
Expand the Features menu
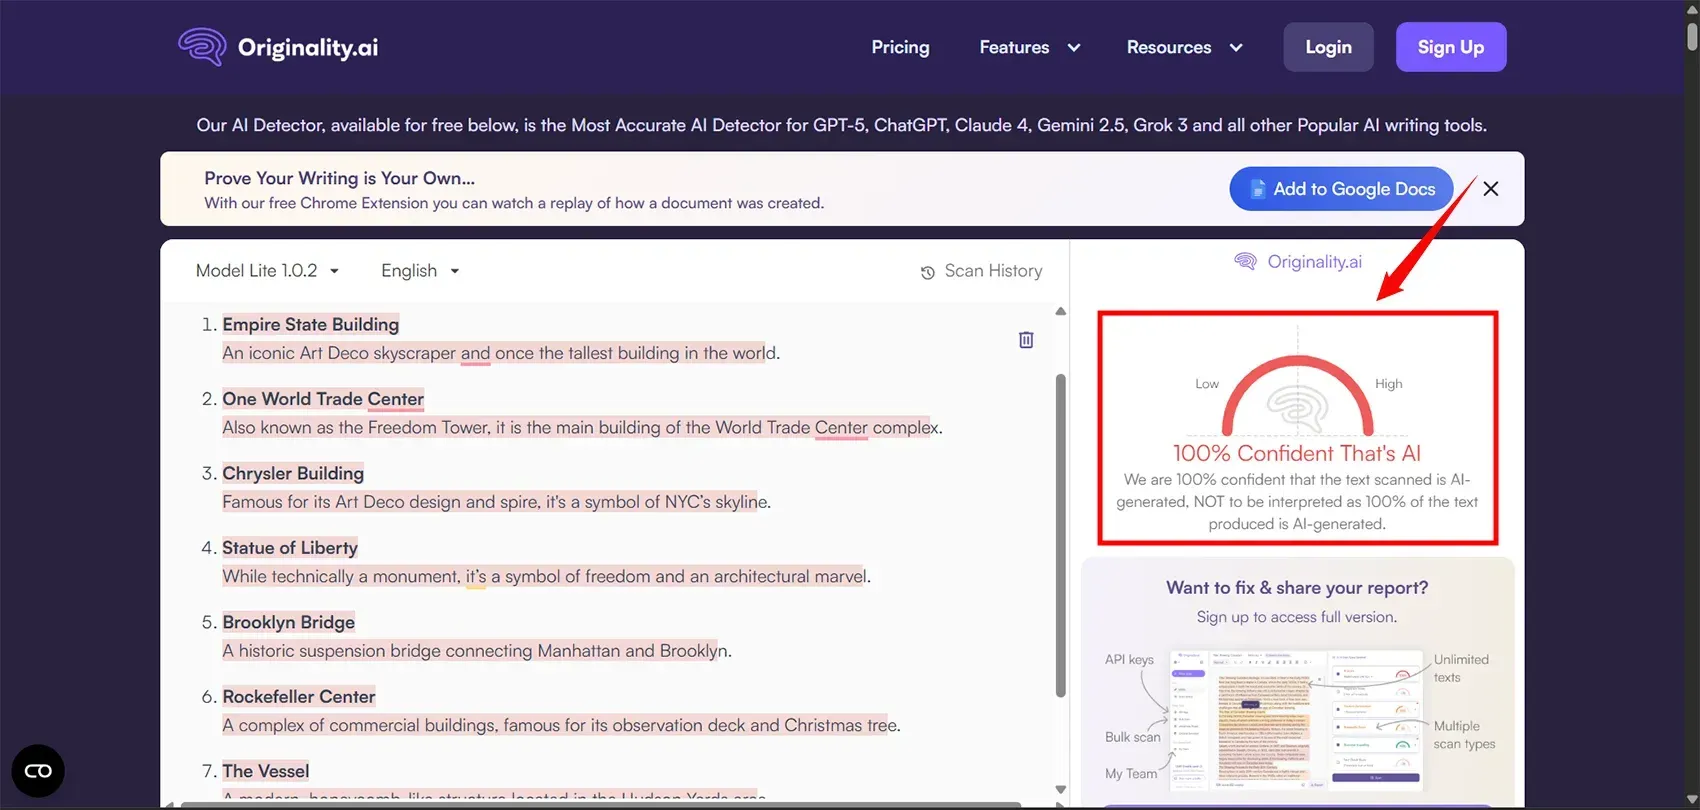pos(1029,47)
